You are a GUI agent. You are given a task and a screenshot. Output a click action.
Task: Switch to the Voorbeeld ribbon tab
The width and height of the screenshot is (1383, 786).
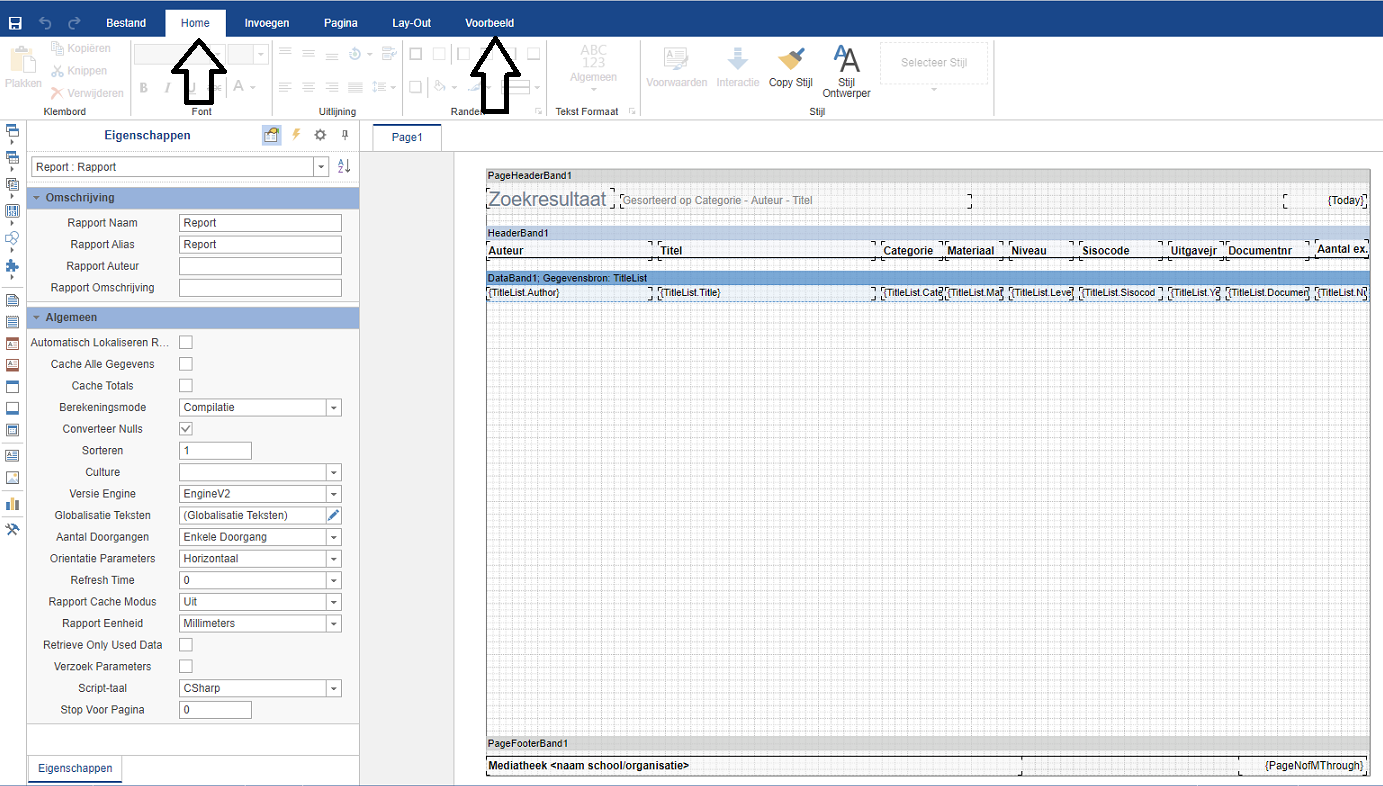pyautogui.click(x=490, y=23)
